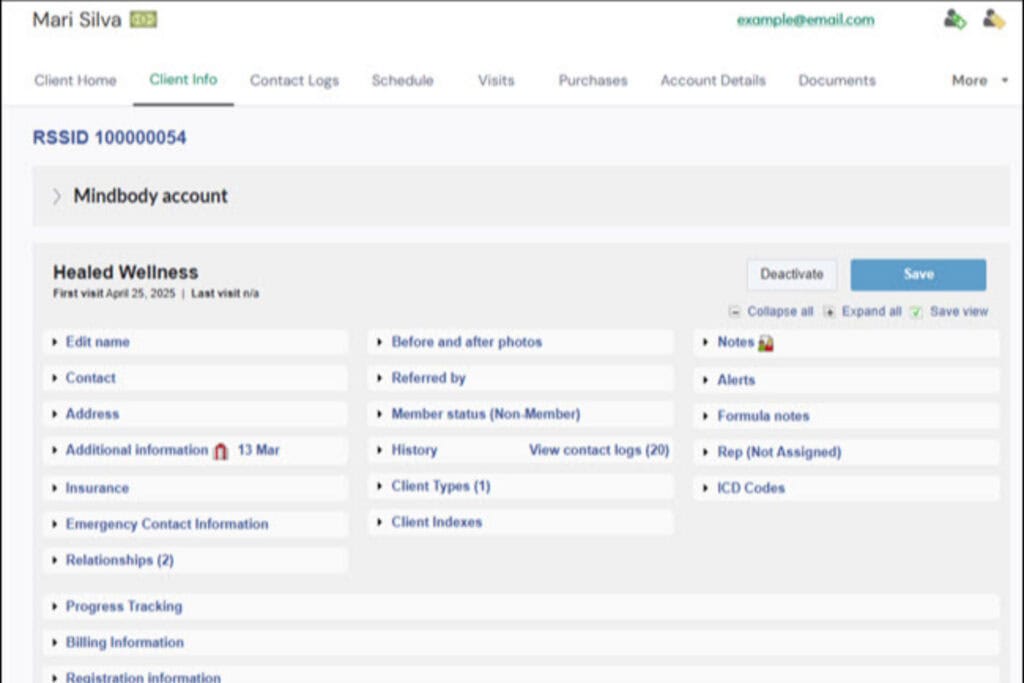Click the Deactivate button

[x=791, y=275]
